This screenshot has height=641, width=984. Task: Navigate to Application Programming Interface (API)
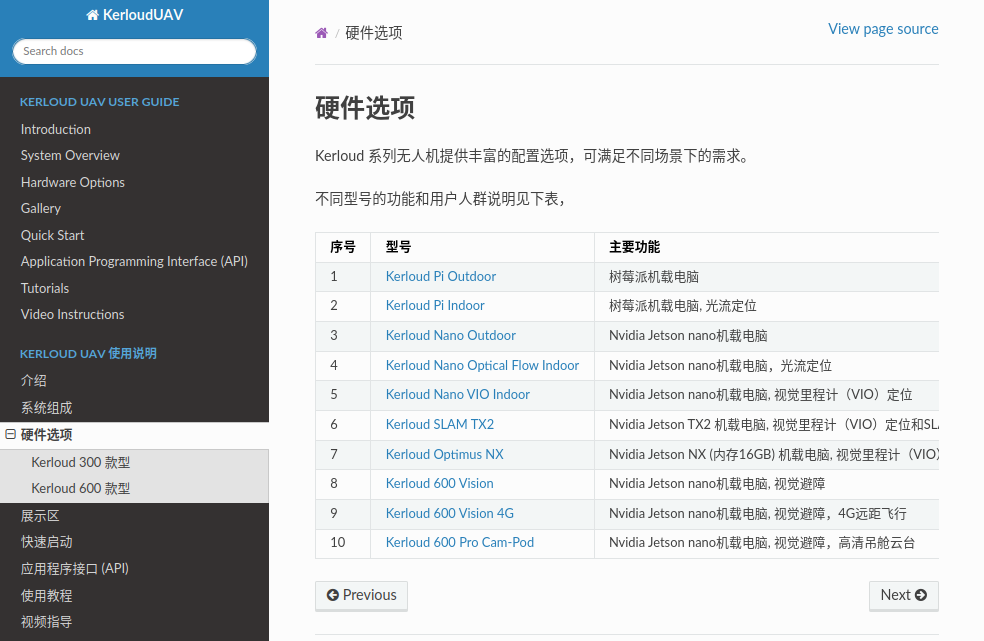point(134,262)
